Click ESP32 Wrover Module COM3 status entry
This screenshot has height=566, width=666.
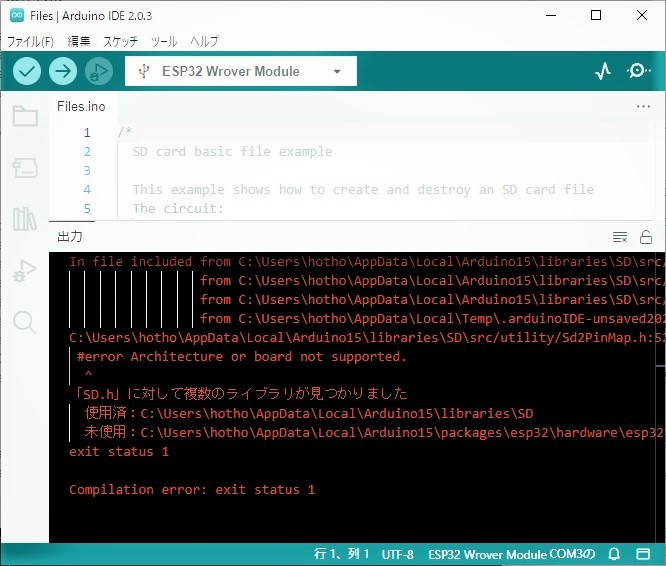click(511, 555)
